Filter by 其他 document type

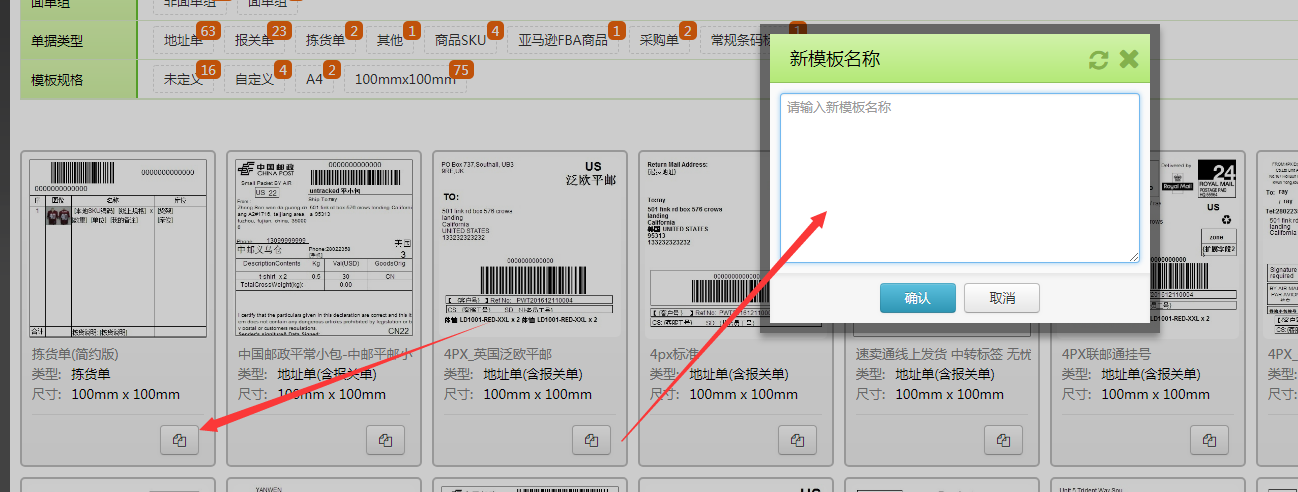coord(390,40)
